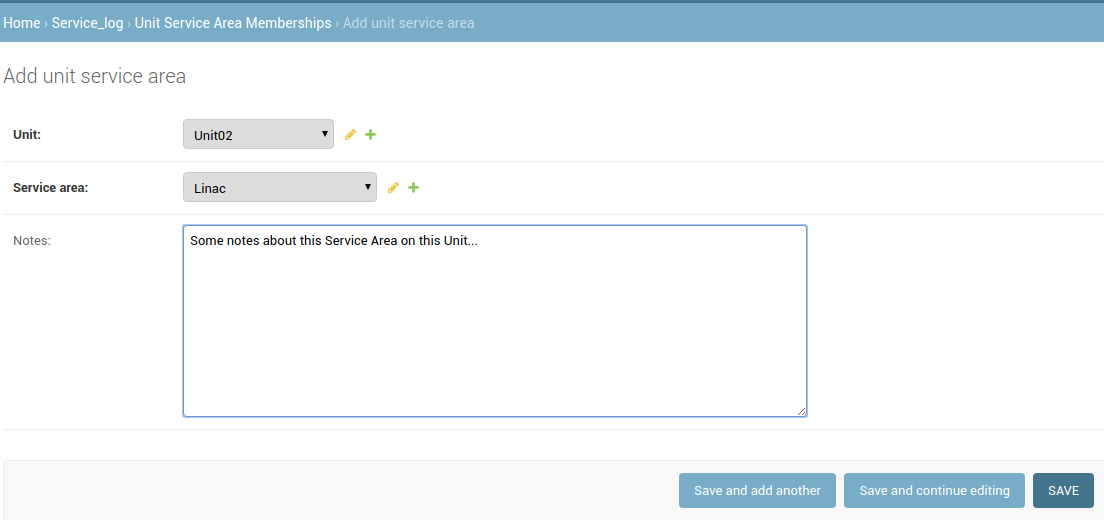
Task: Open Unit Service Area Memberships breadcrumb
Action: pyautogui.click(x=233, y=23)
